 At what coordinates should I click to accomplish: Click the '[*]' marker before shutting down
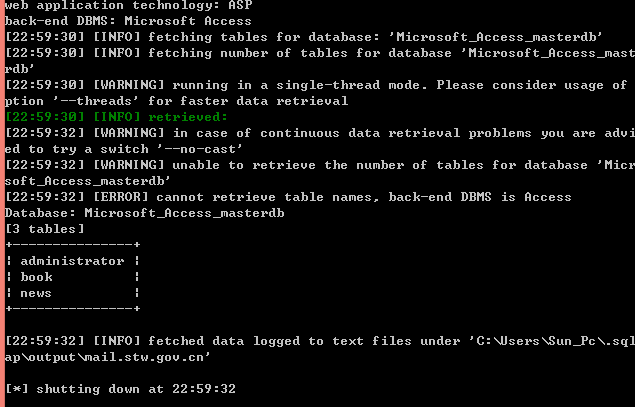click(17, 389)
